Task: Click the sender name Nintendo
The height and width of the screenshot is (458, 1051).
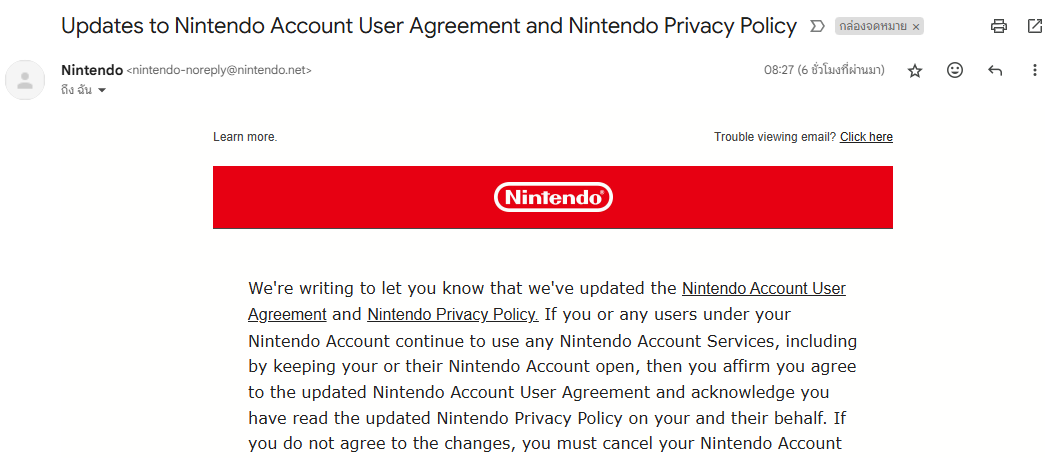Action: [x=92, y=70]
